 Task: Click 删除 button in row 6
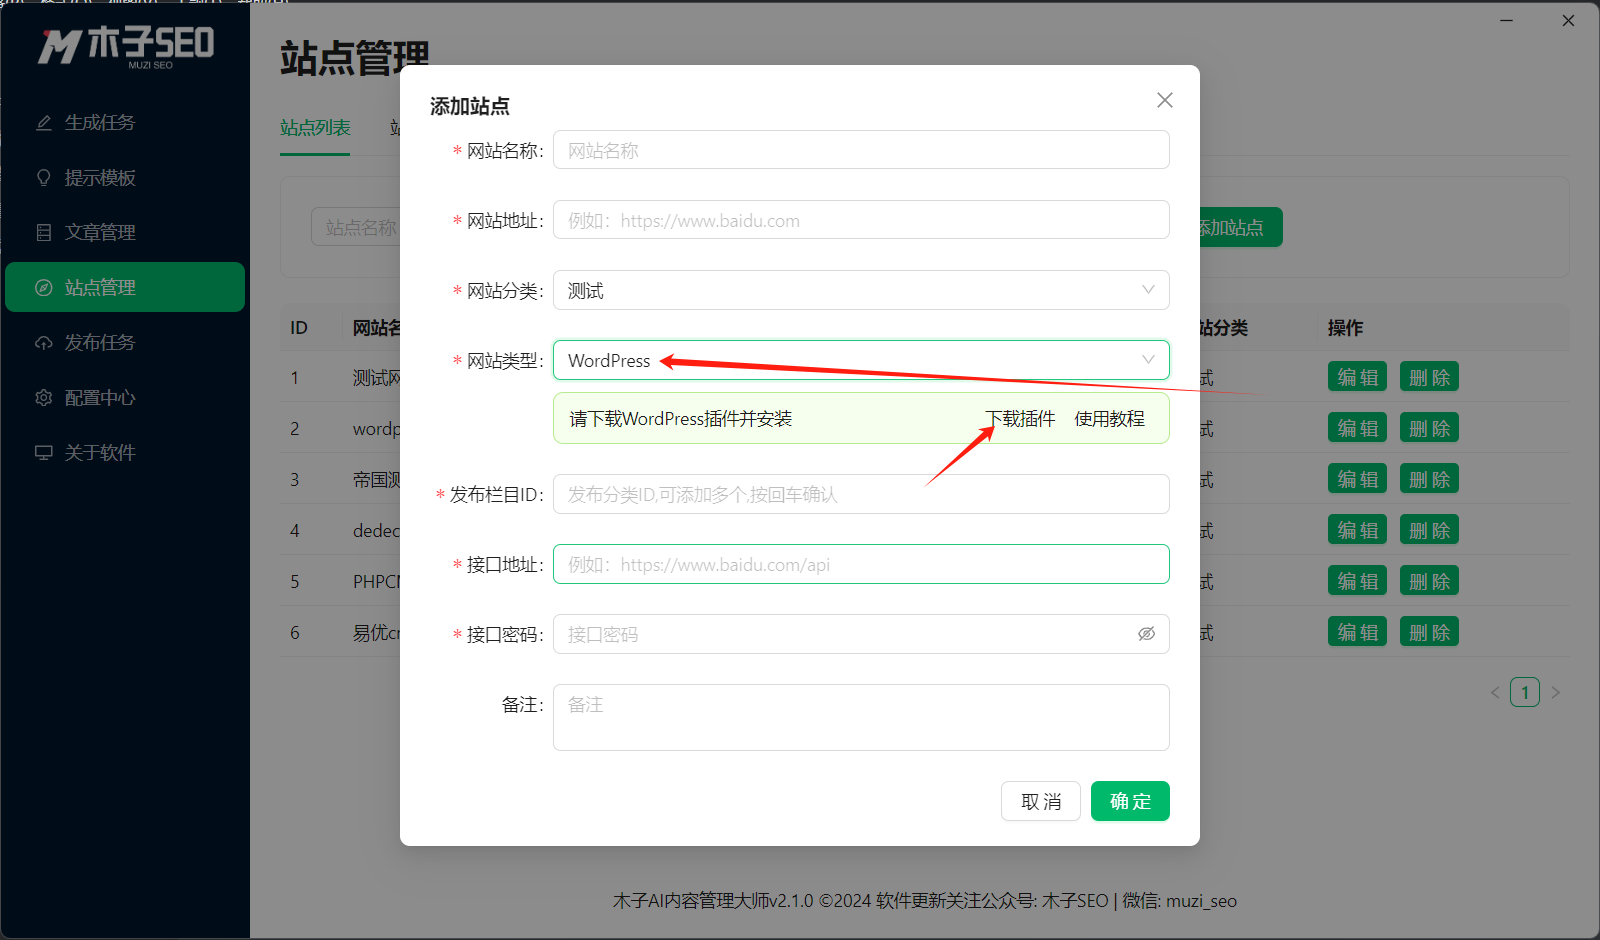coord(1429,632)
